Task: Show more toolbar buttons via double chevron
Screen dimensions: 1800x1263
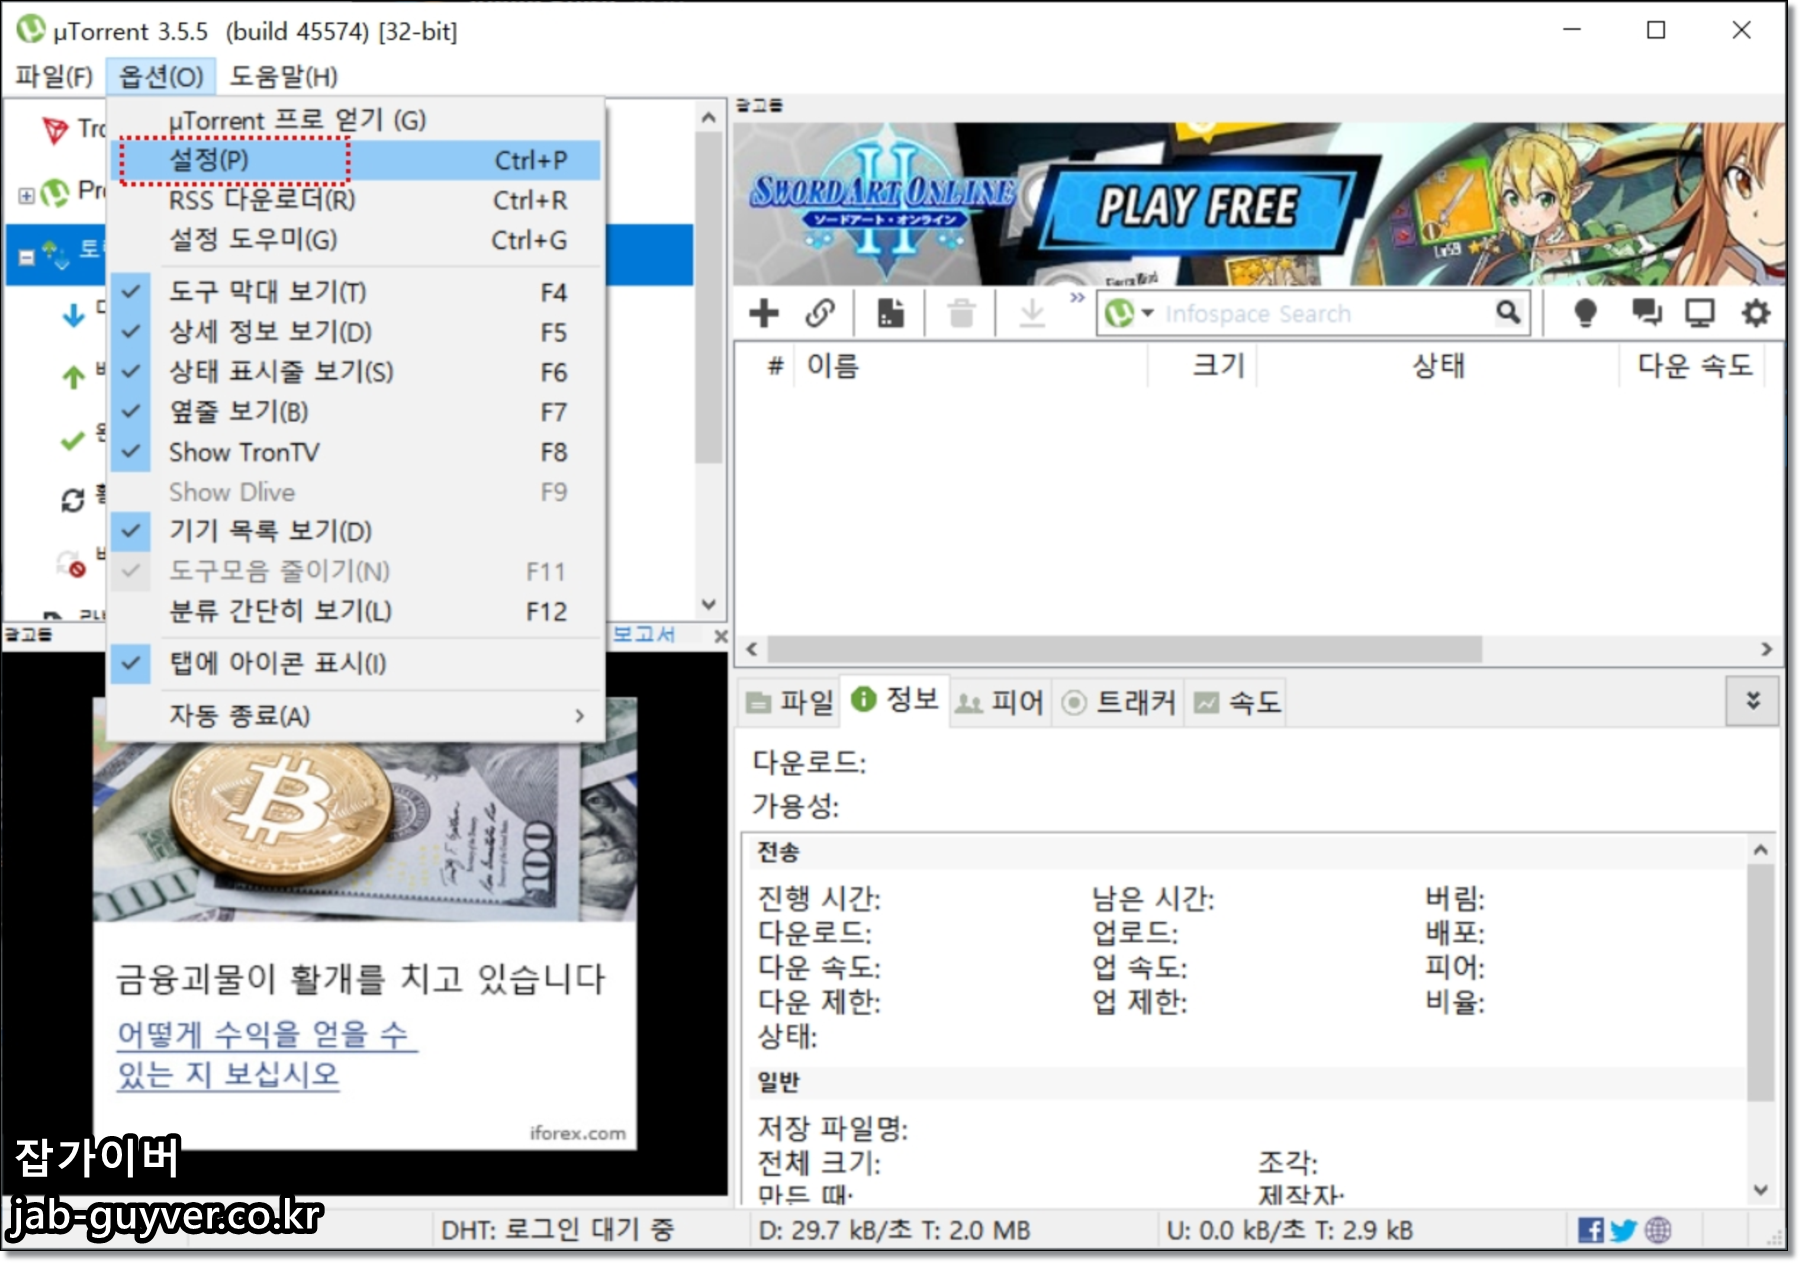Action: [1077, 298]
